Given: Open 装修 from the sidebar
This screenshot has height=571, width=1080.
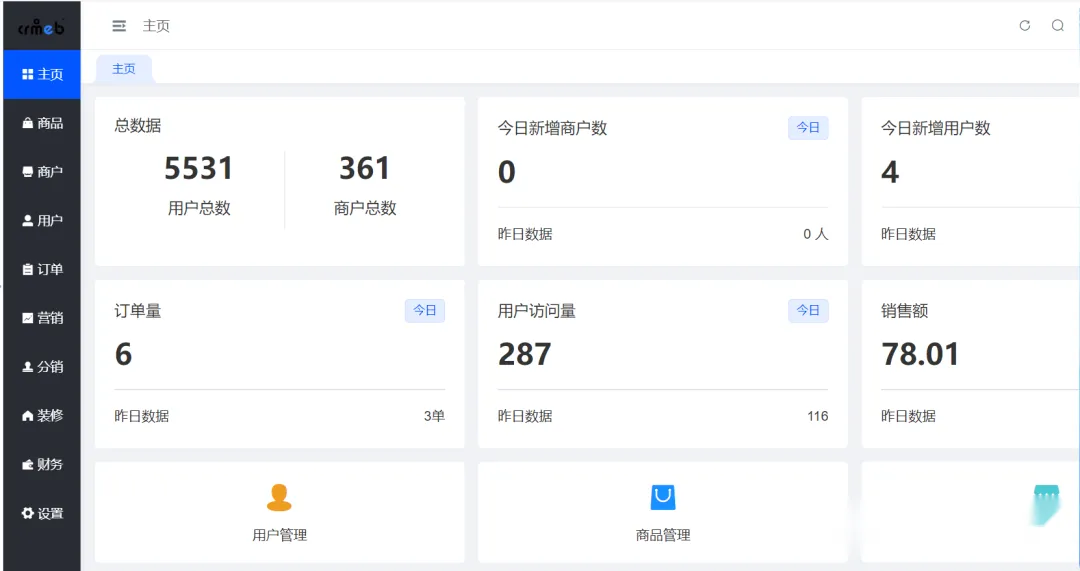Looking at the screenshot, I should click(42, 415).
